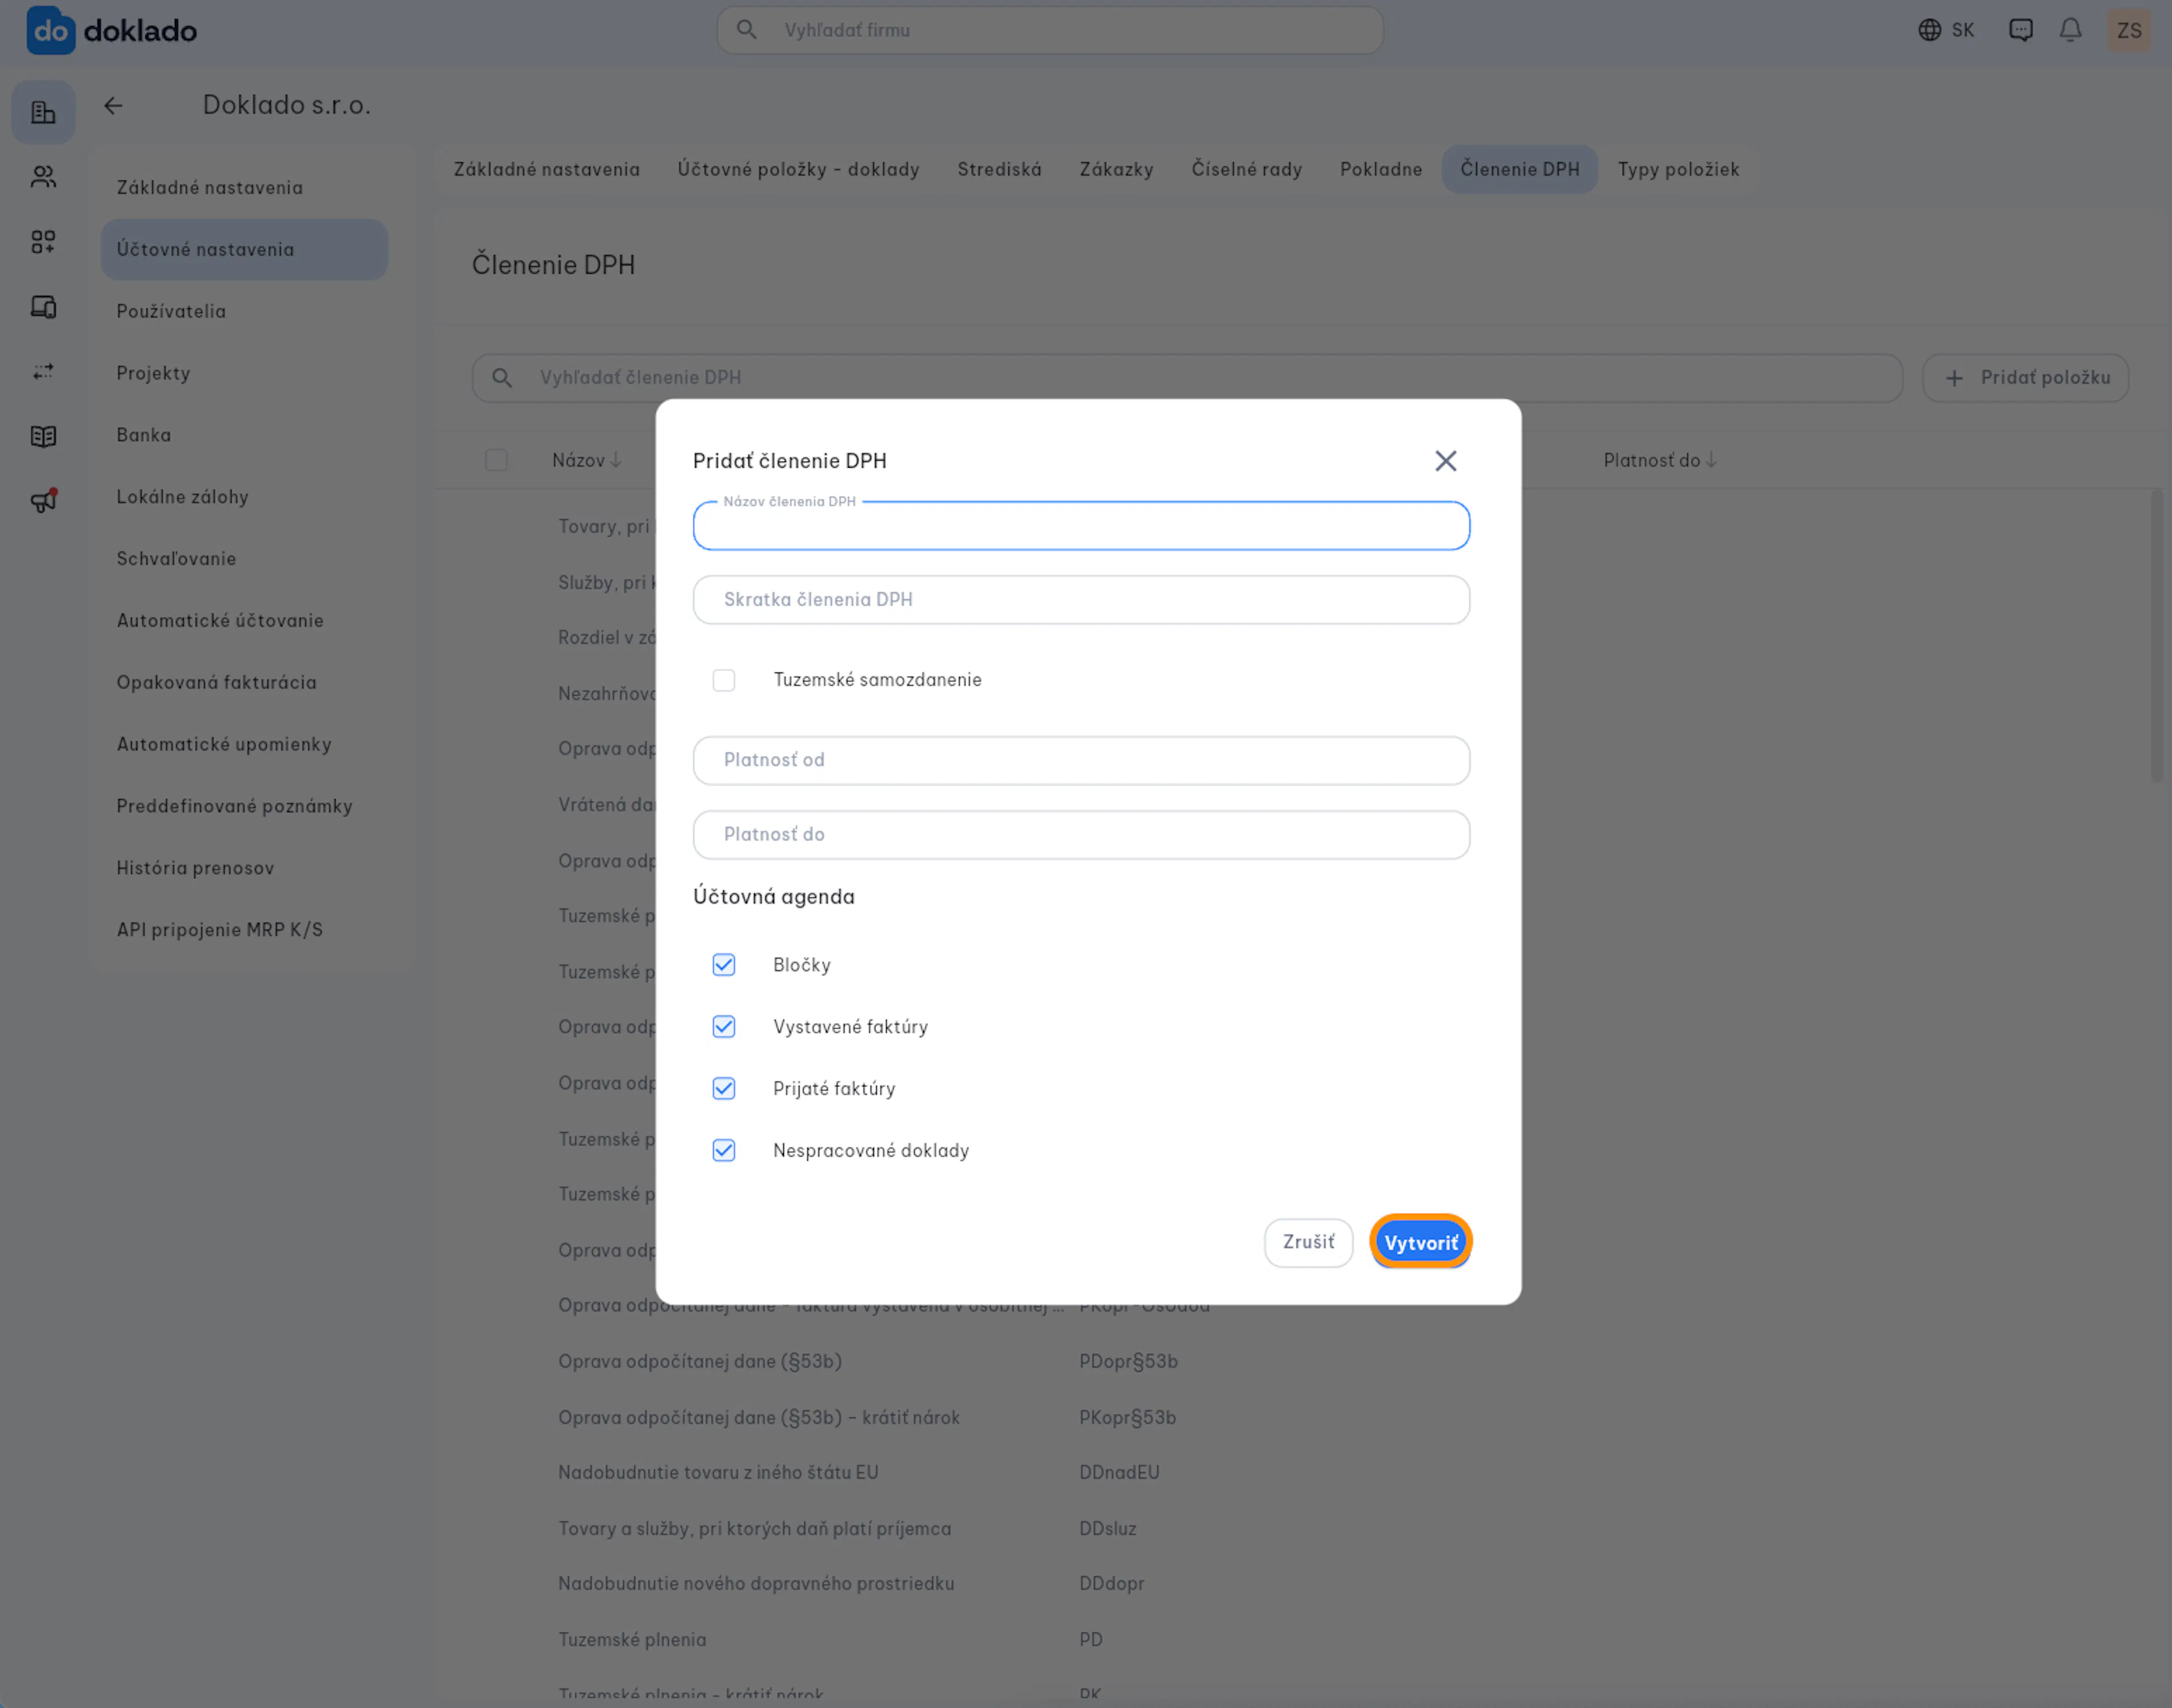Image resolution: width=2172 pixels, height=1708 pixels.
Task: Click the chat feedback icon in header
Action: click(2020, 30)
